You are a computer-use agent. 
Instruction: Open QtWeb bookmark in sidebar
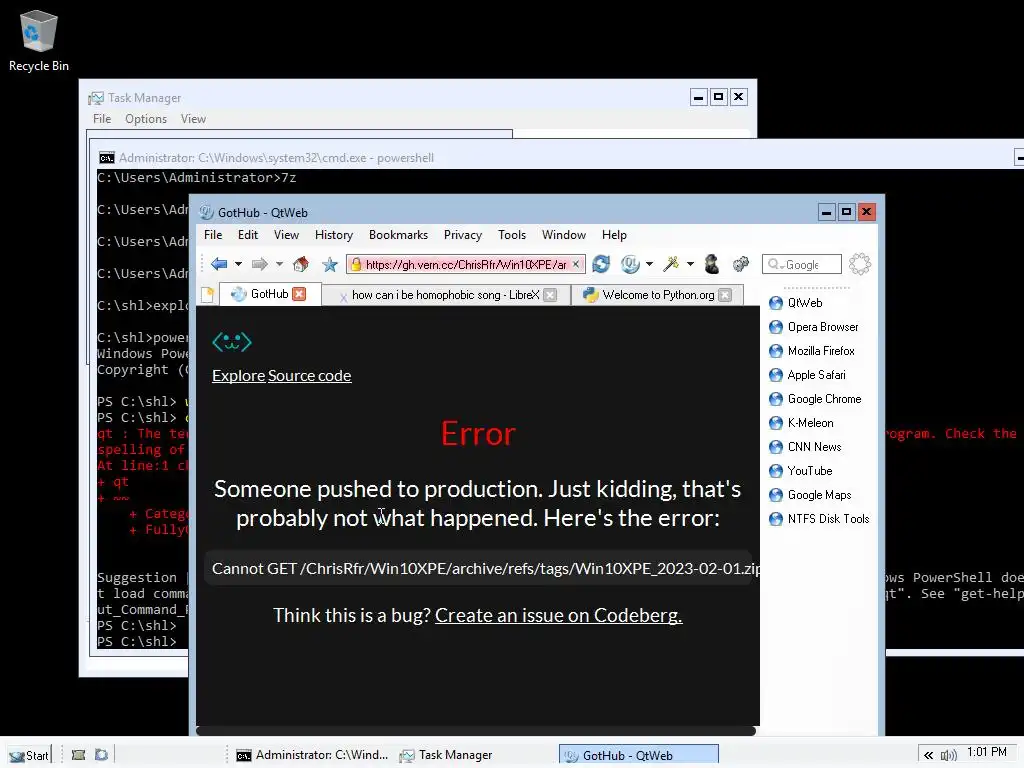click(796, 302)
